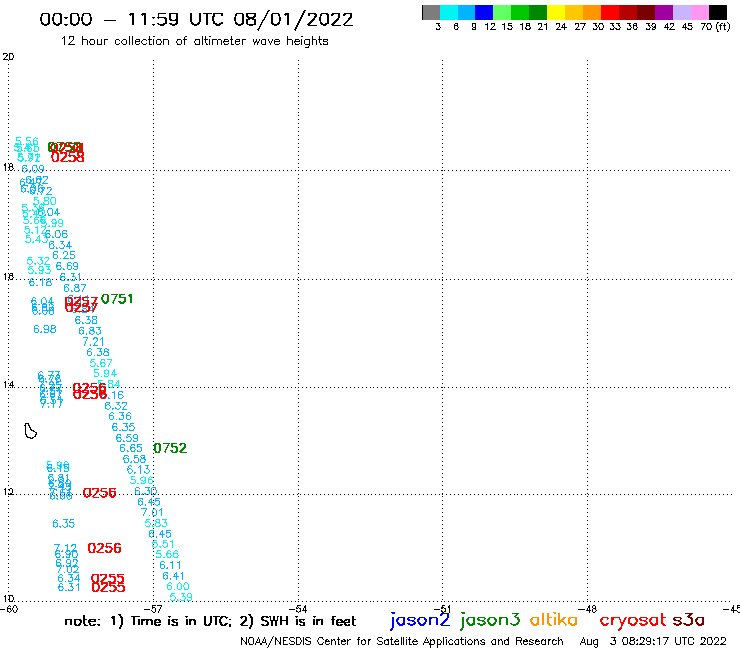Click the Barbados island outline
The image size is (740, 650).
tap(30, 431)
